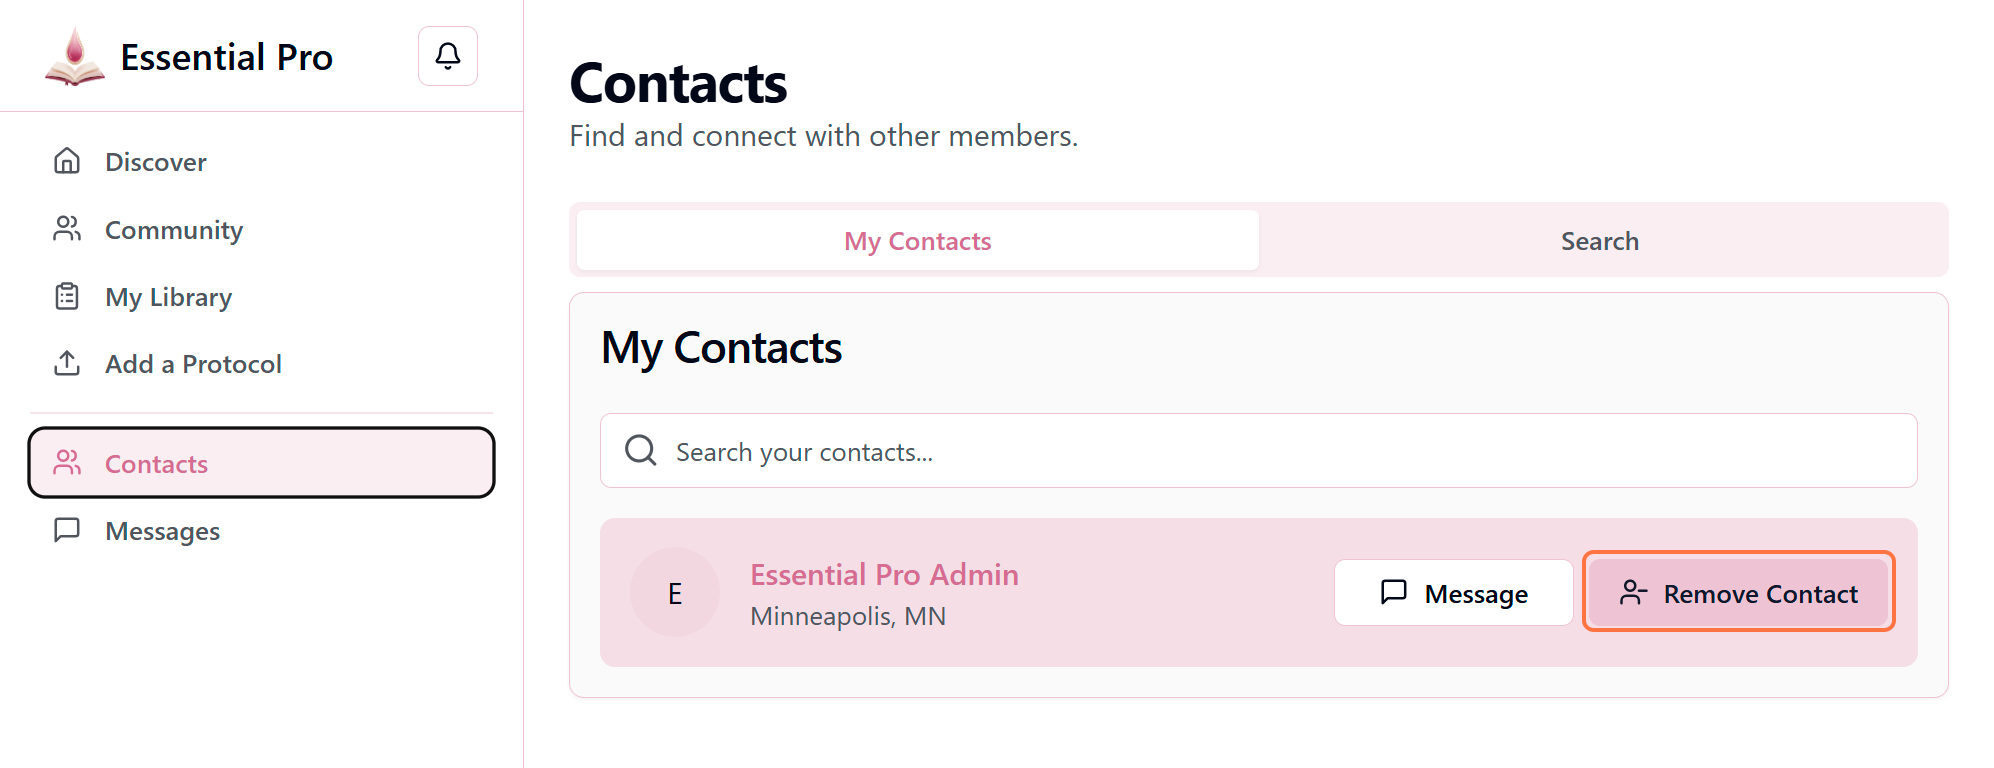Click the Messages chat bubble icon
The height and width of the screenshot is (768, 1994).
pos(67,530)
